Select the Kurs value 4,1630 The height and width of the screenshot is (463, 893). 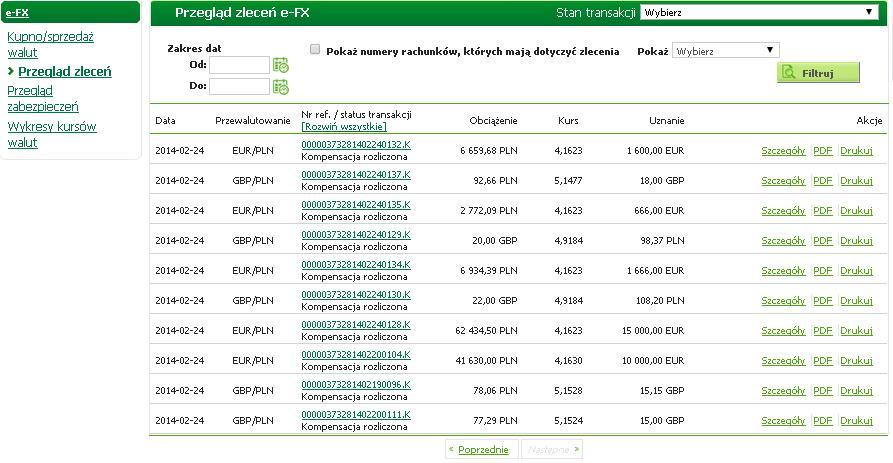point(568,360)
